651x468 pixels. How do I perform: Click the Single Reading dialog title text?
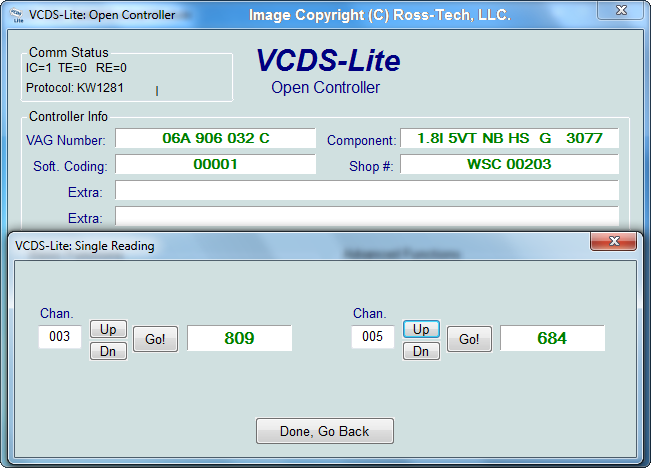click(85, 246)
